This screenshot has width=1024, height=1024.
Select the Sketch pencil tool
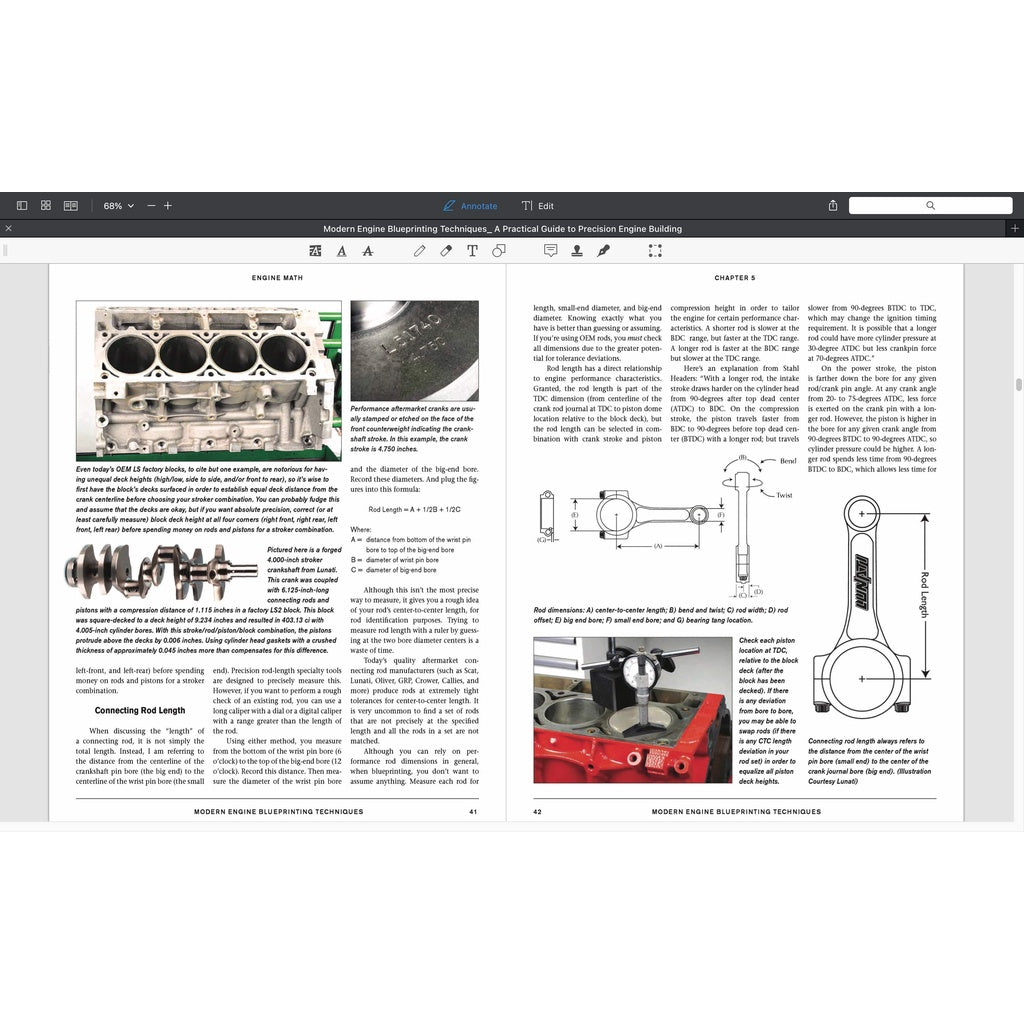[420, 251]
